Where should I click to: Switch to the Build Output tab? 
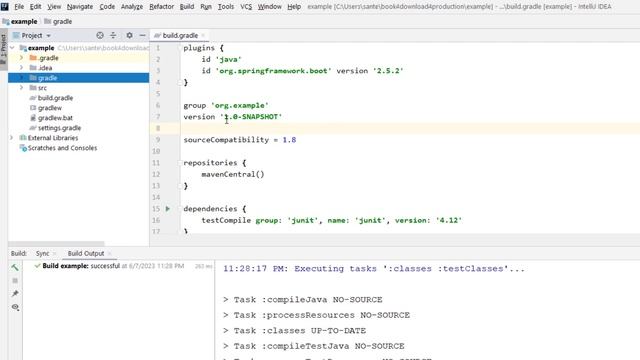point(86,253)
